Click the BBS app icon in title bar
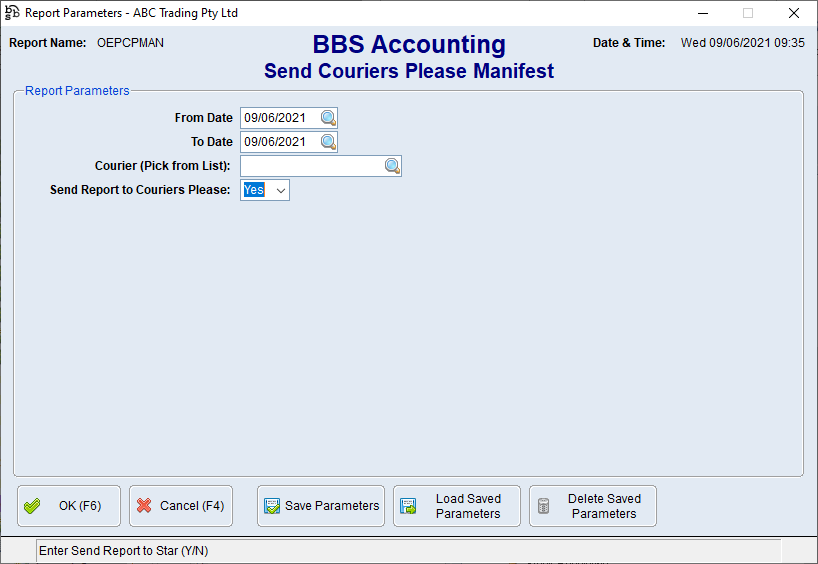This screenshot has width=818, height=564. 12,13
